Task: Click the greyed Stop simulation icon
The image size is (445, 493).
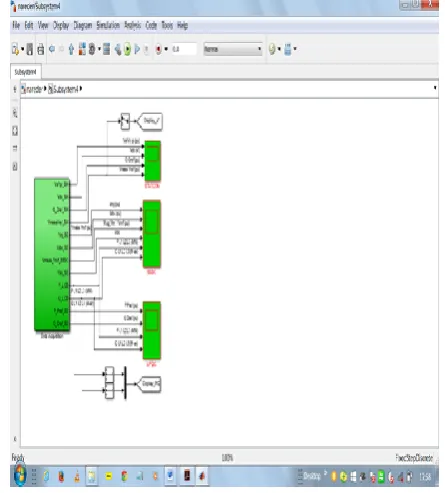Action: (x=146, y=50)
